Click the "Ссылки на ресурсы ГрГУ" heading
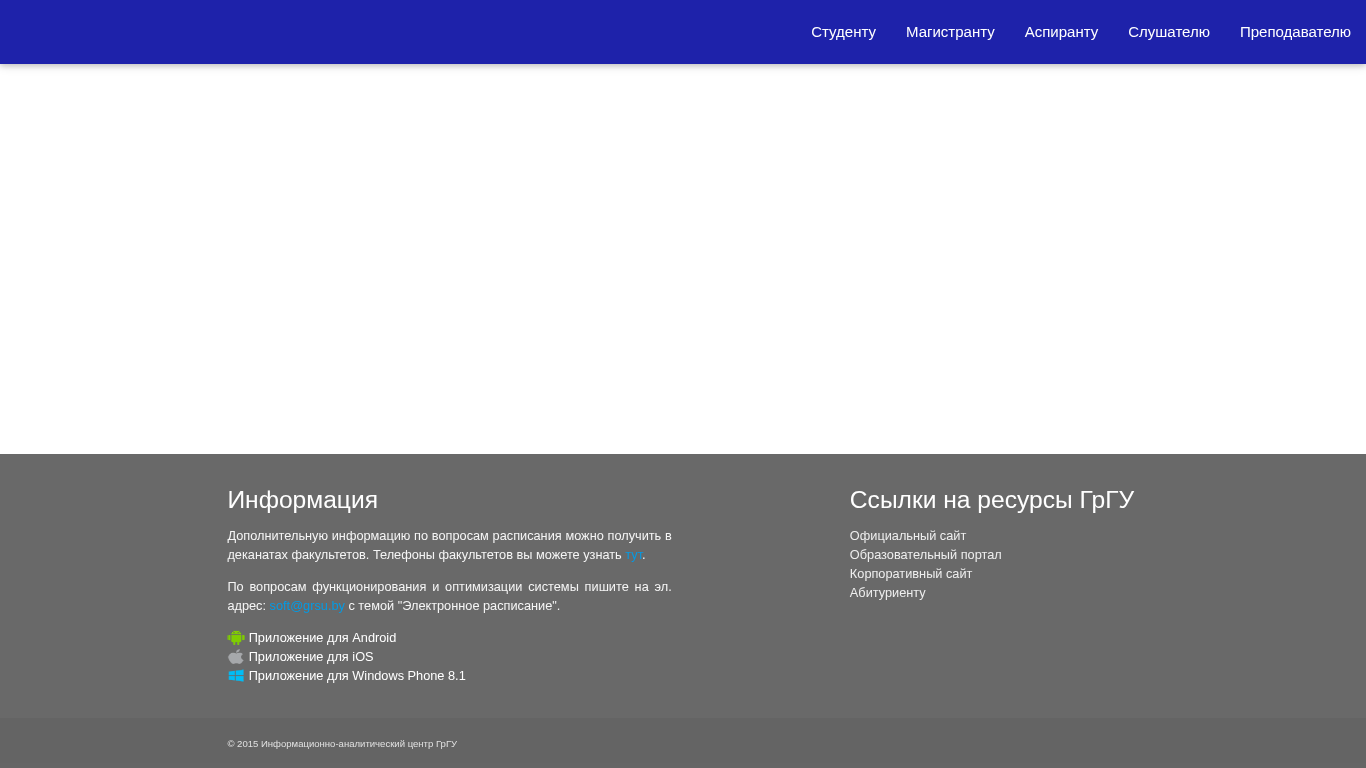The width and height of the screenshot is (1366, 768). coord(991,500)
